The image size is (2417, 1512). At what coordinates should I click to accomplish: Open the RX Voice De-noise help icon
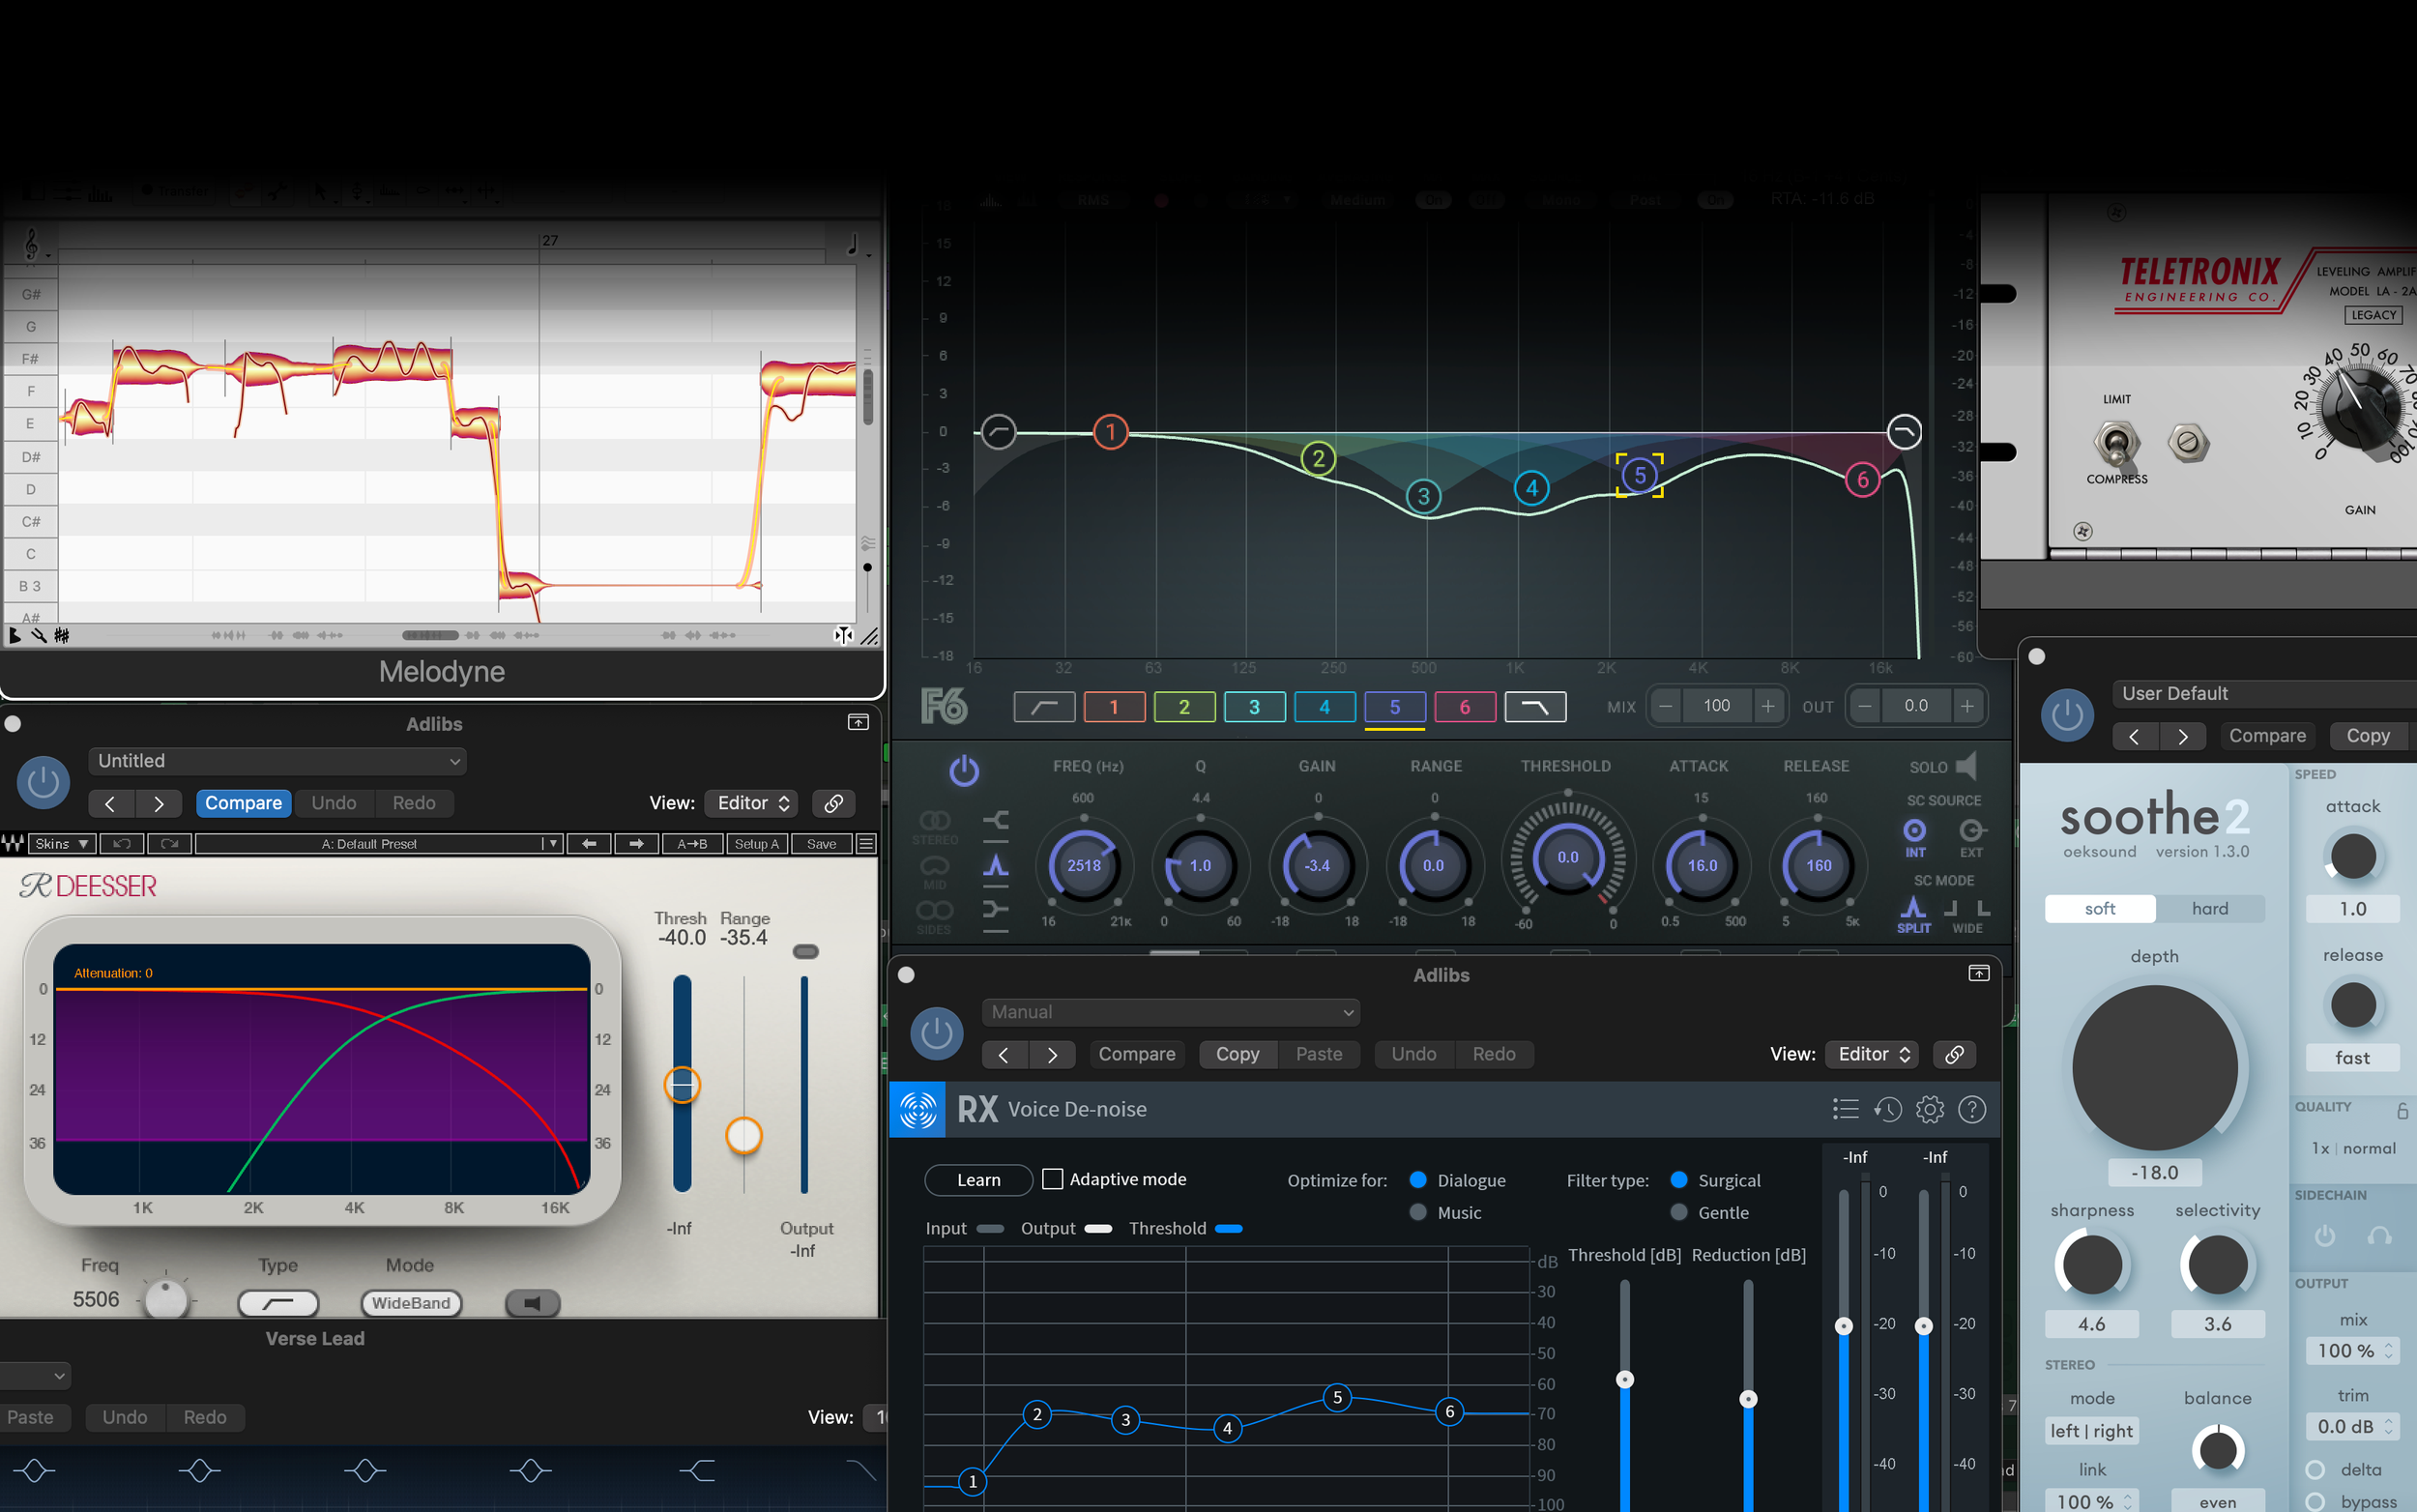tap(1971, 1109)
